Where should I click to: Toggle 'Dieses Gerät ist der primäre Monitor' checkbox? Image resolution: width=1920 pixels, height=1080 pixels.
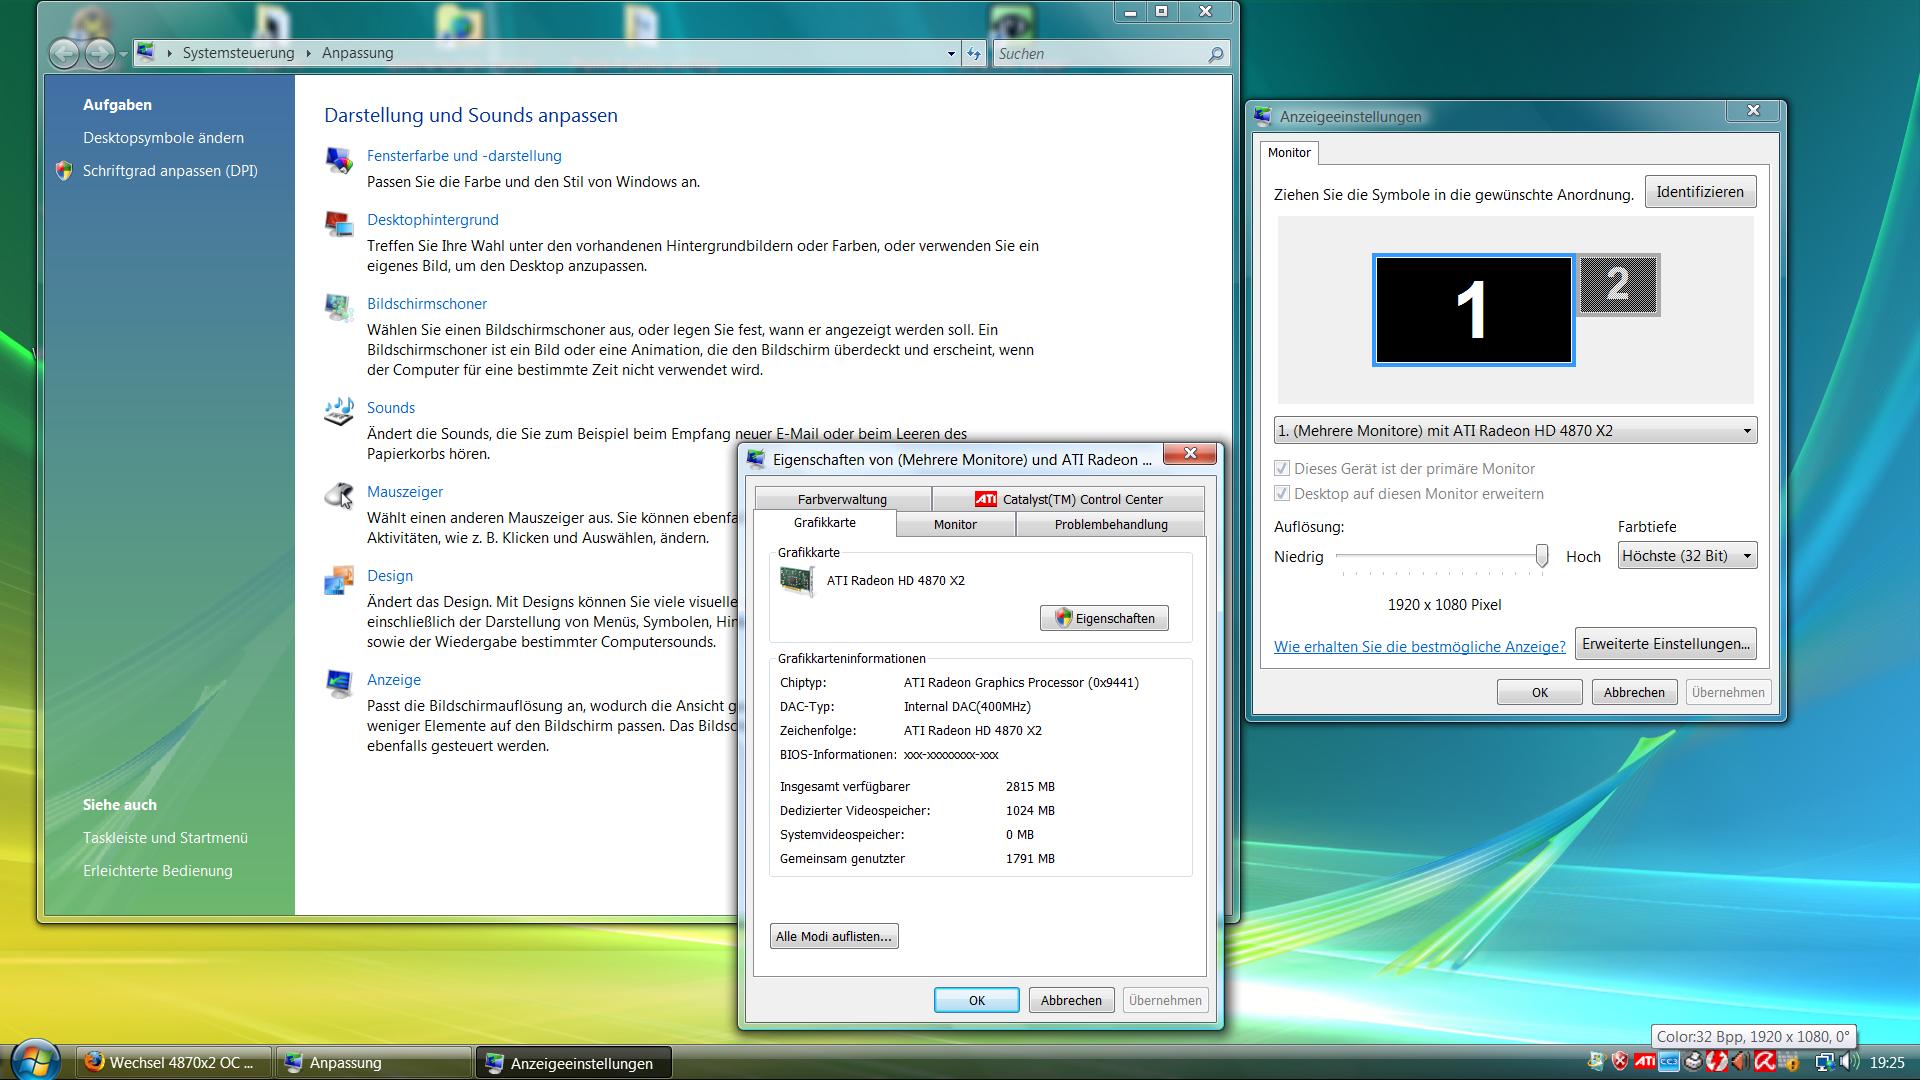tap(1281, 468)
